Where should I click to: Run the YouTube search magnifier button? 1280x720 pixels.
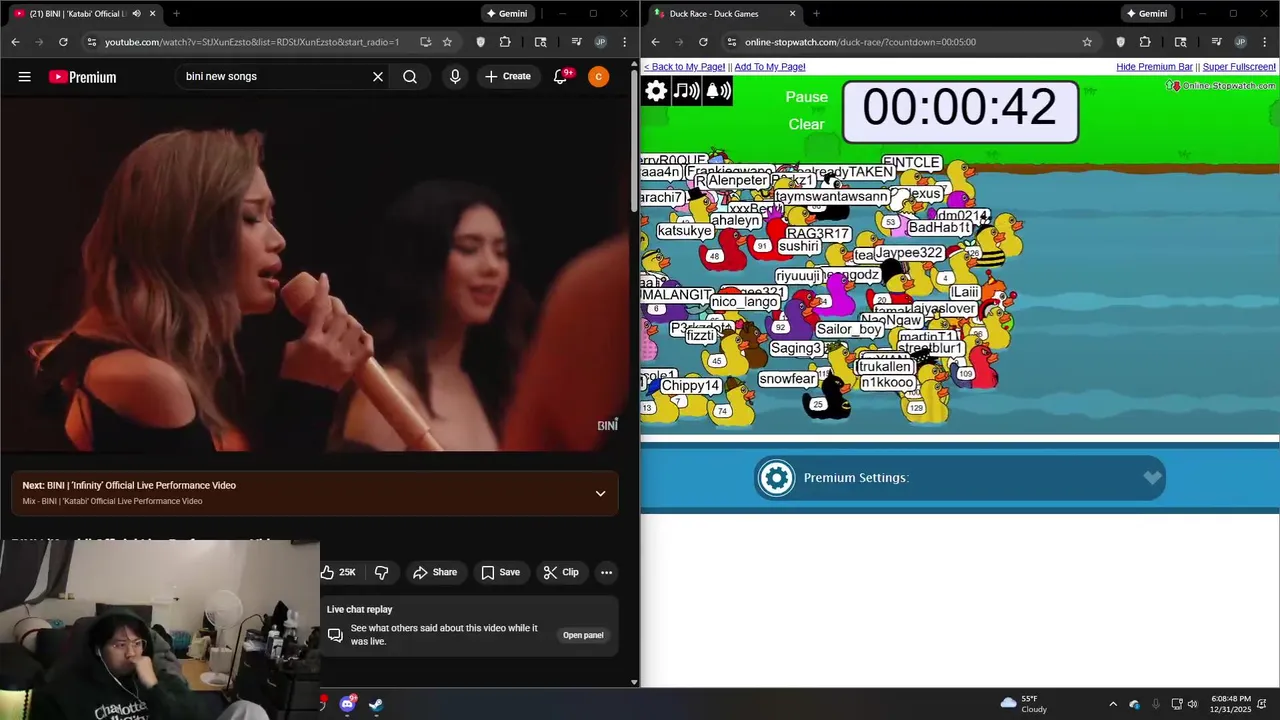[410, 77]
